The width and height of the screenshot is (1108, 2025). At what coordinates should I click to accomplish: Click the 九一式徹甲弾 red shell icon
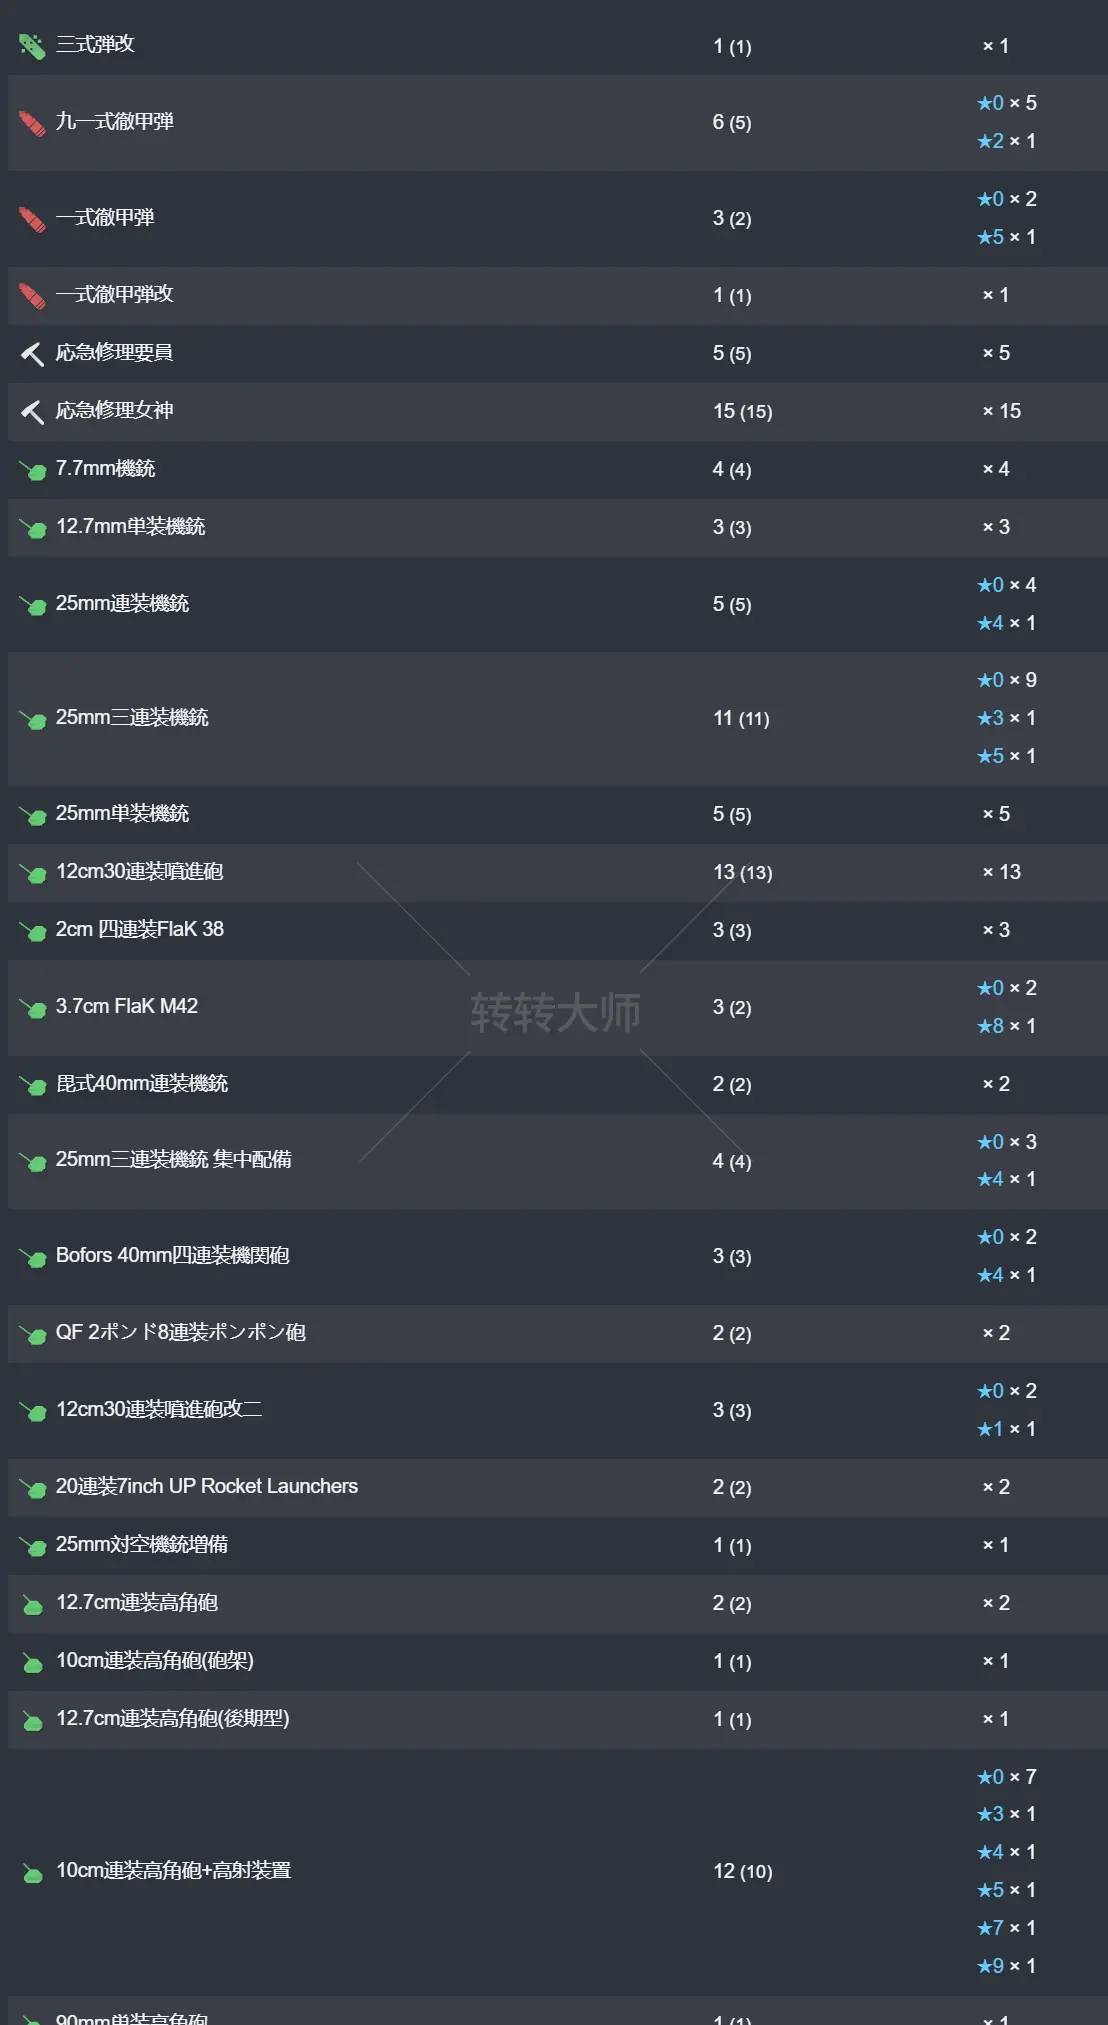tap(31, 122)
